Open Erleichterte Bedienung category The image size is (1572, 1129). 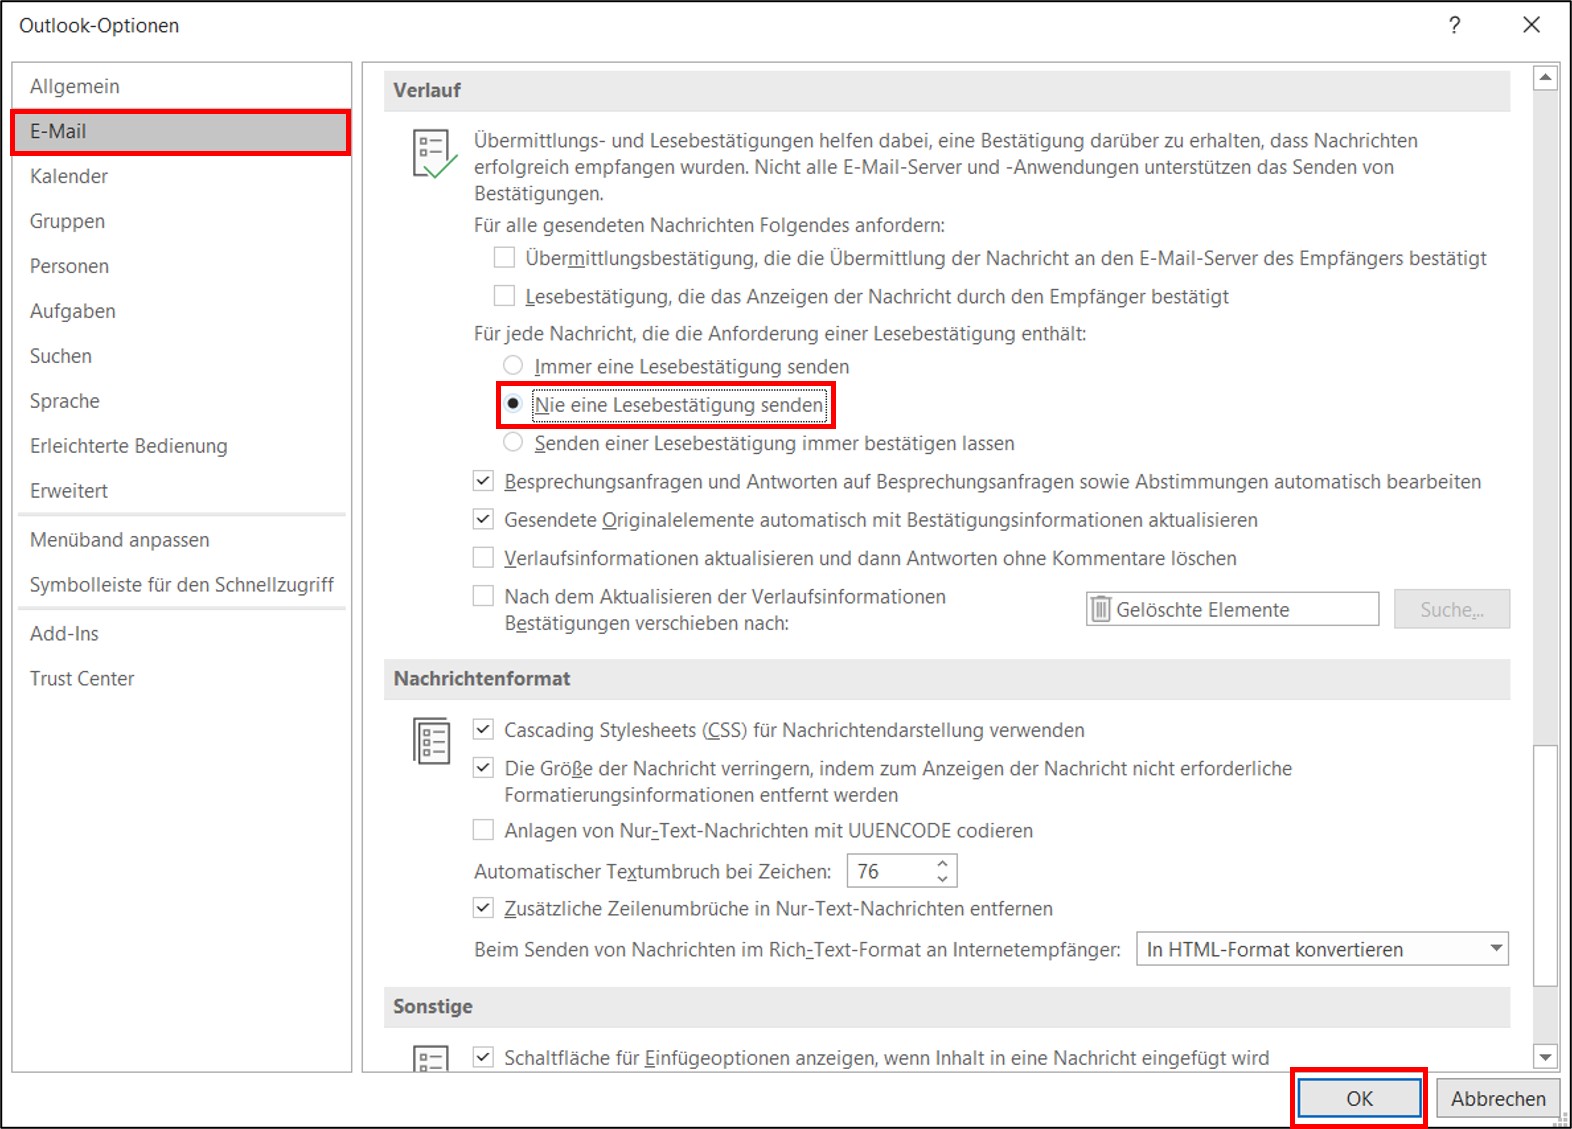click(181, 446)
